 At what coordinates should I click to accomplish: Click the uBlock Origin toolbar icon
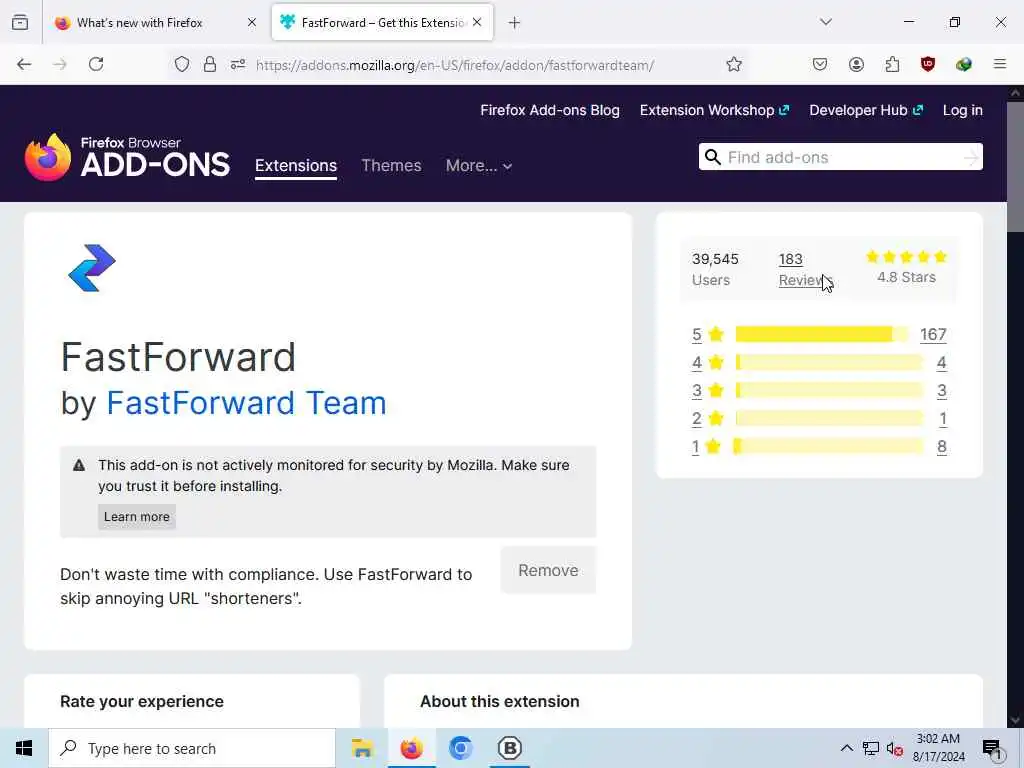coord(928,64)
